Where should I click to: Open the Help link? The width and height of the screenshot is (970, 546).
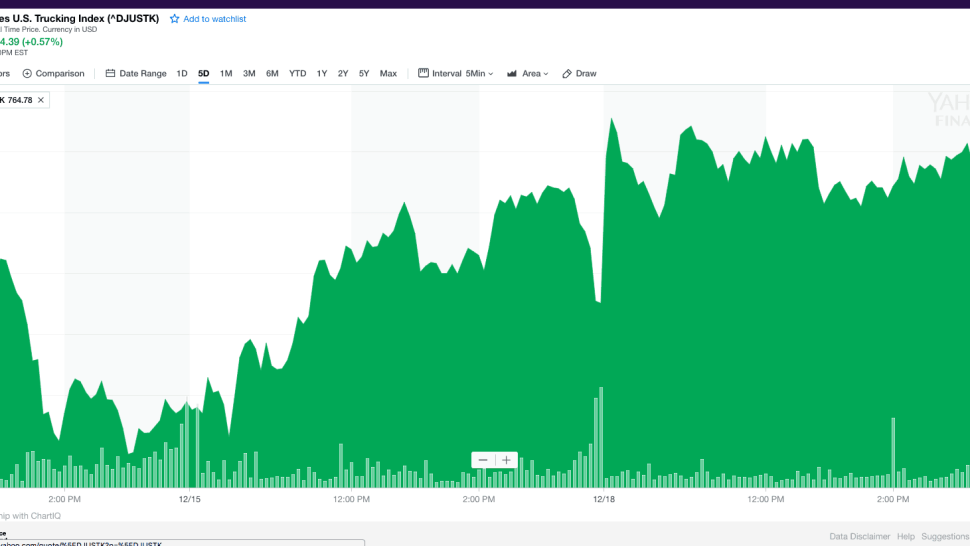[906, 536]
